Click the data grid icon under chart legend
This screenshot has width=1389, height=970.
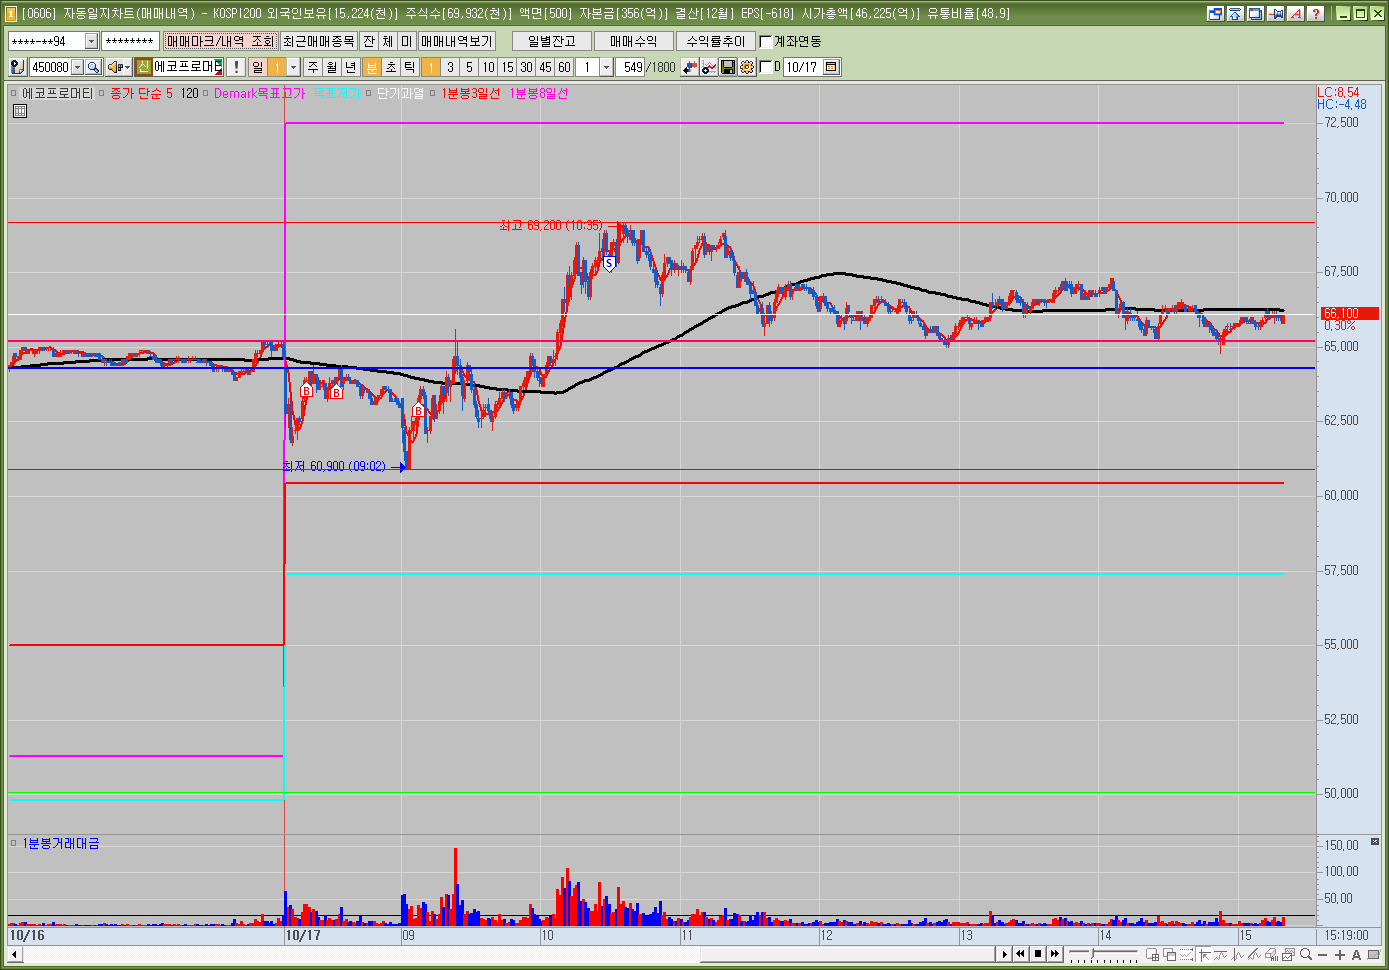pyautogui.click(x=20, y=111)
